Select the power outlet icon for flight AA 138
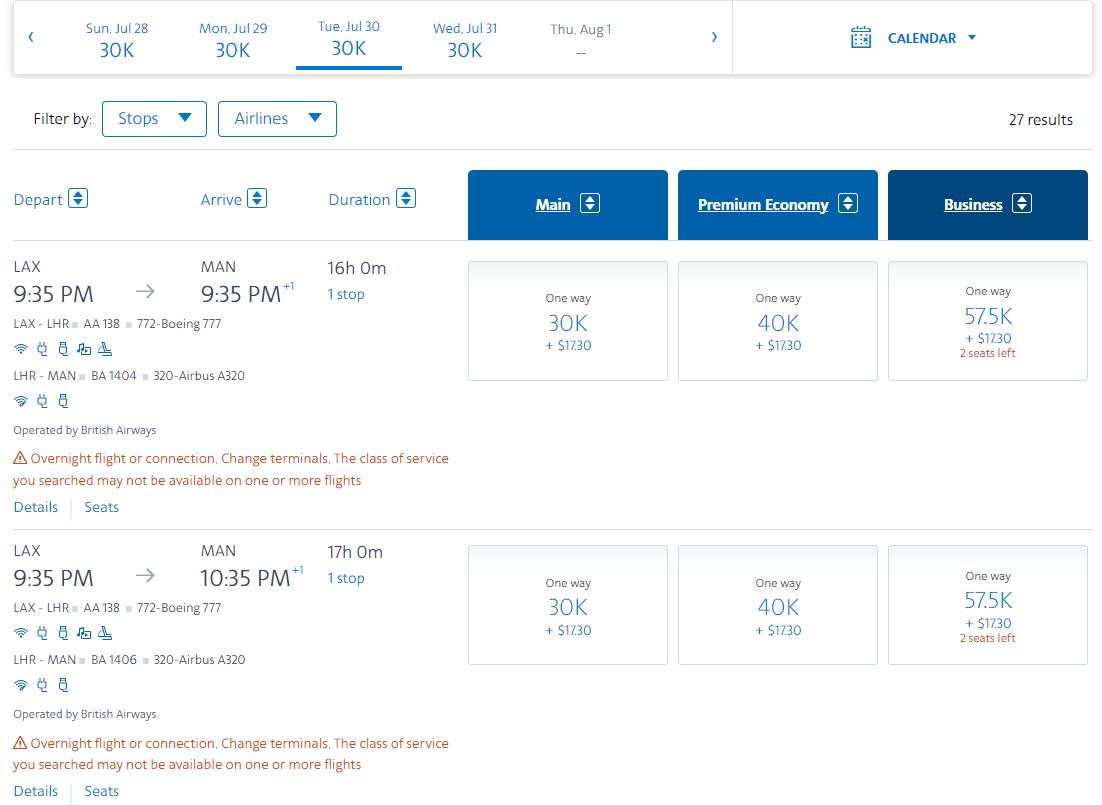1102x805 pixels. (x=42, y=348)
